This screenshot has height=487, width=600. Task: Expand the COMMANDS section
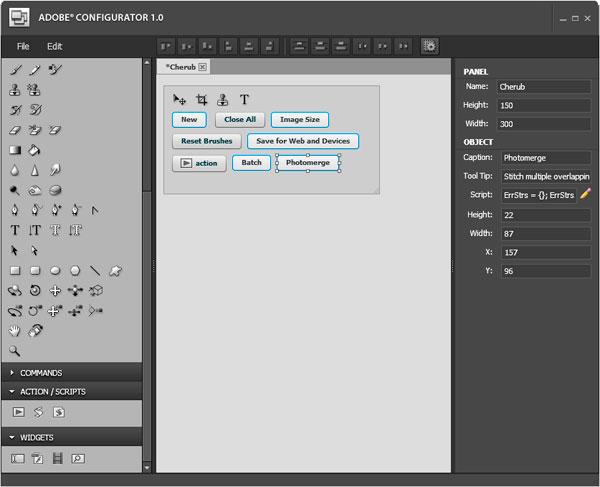[72, 373]
